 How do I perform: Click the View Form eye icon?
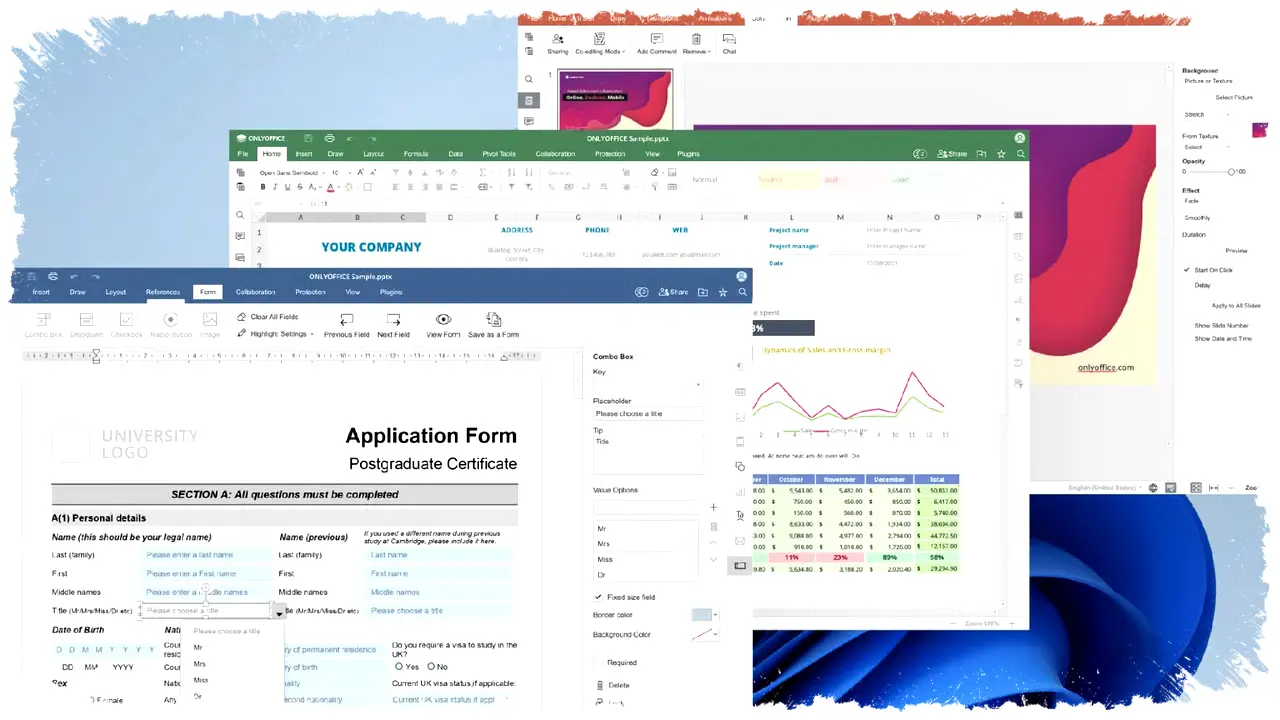(x=443, y=320)
